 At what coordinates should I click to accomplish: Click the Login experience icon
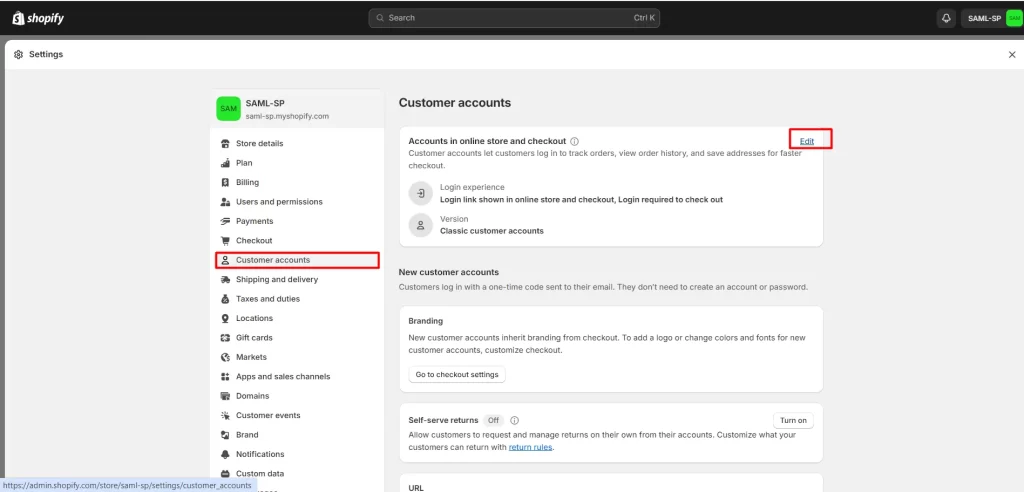pyautogui.click(x=421, y=193)
